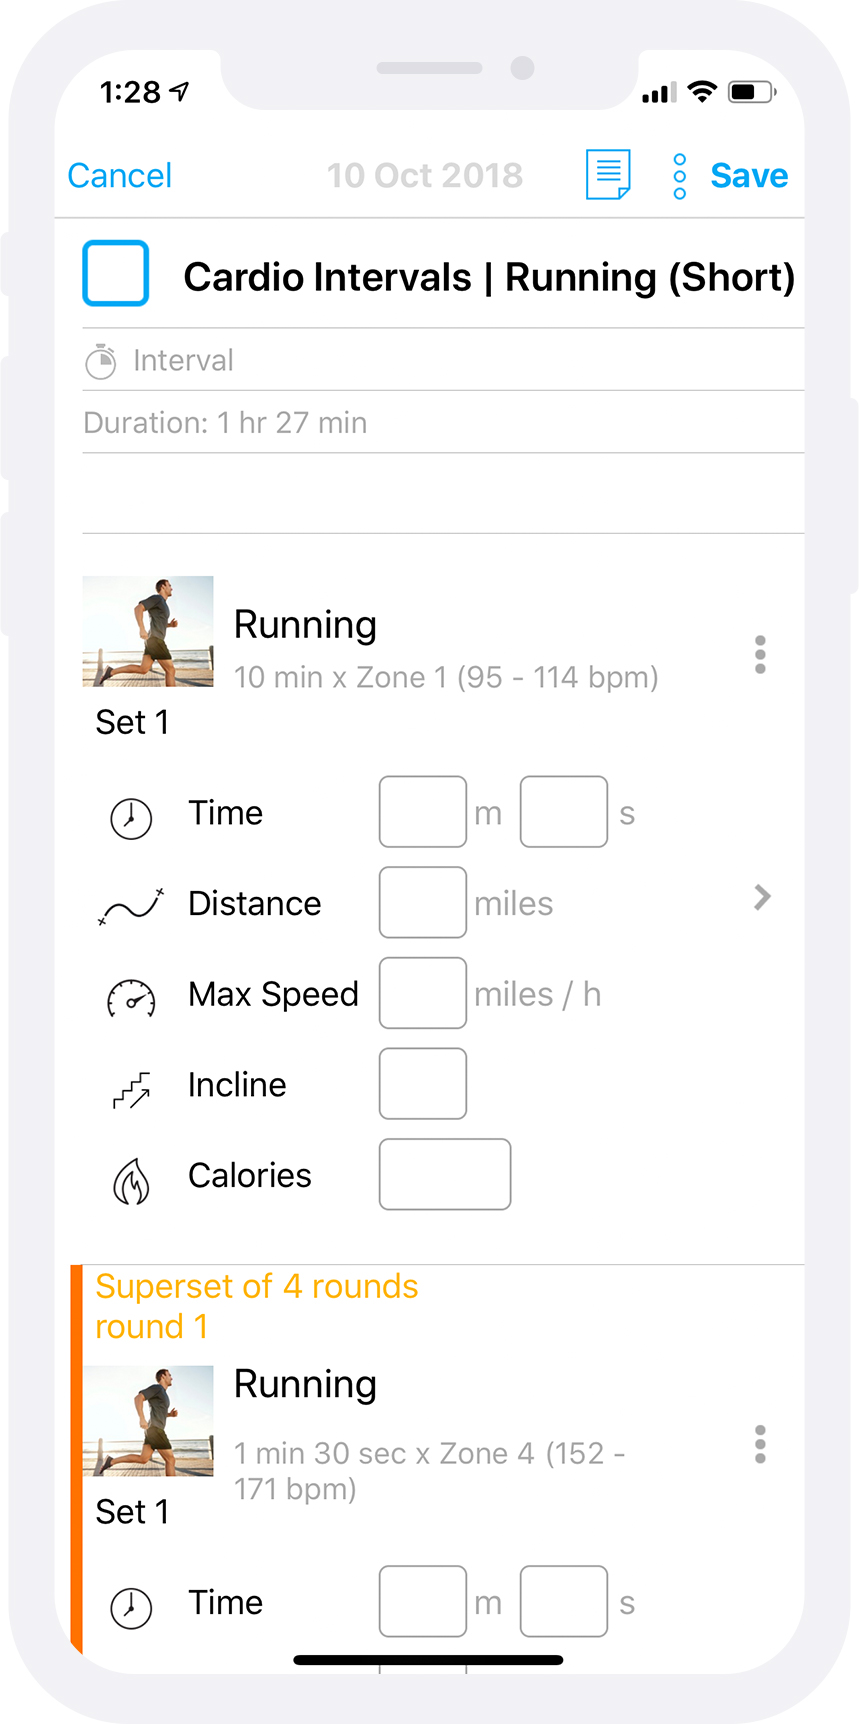
Task: Tap the Interval stopwatch icon
Action: (100, 361)
